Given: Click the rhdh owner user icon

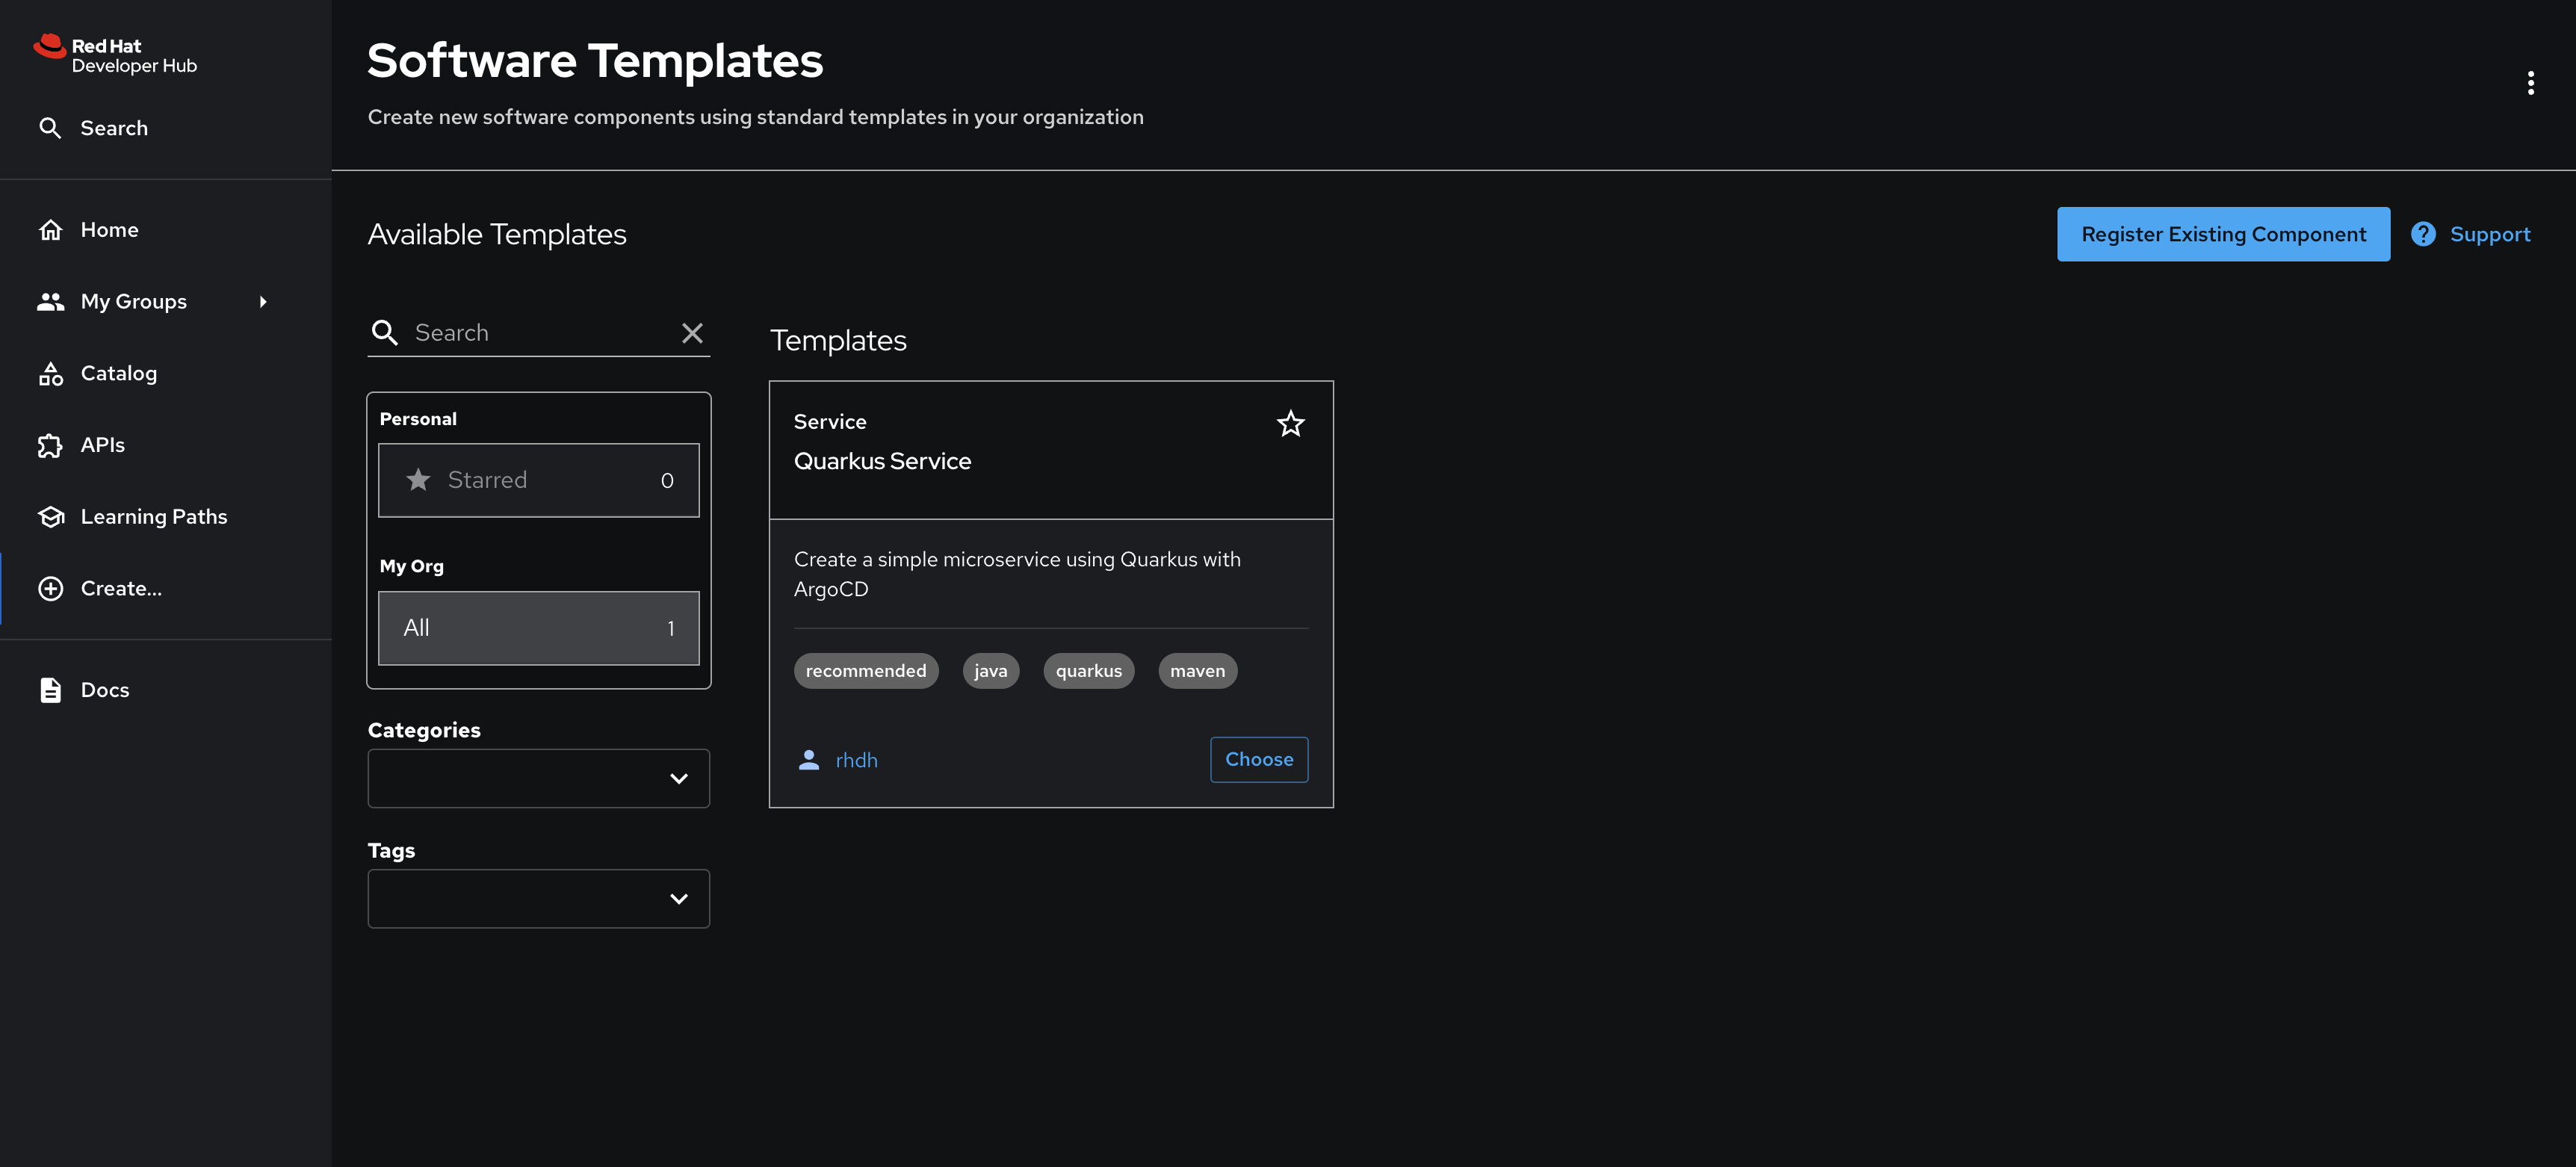Looking at the screenshot, I should click(809, 760).
